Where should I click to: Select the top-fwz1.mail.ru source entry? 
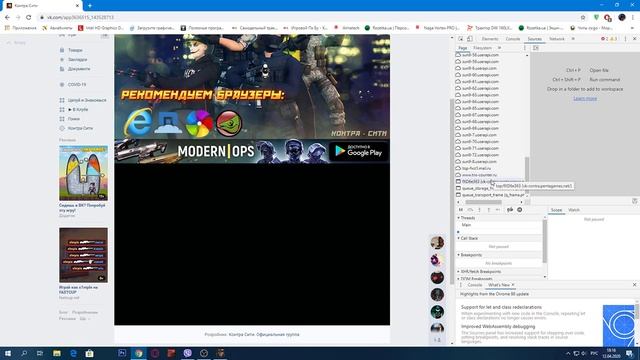tap(476, 168)
